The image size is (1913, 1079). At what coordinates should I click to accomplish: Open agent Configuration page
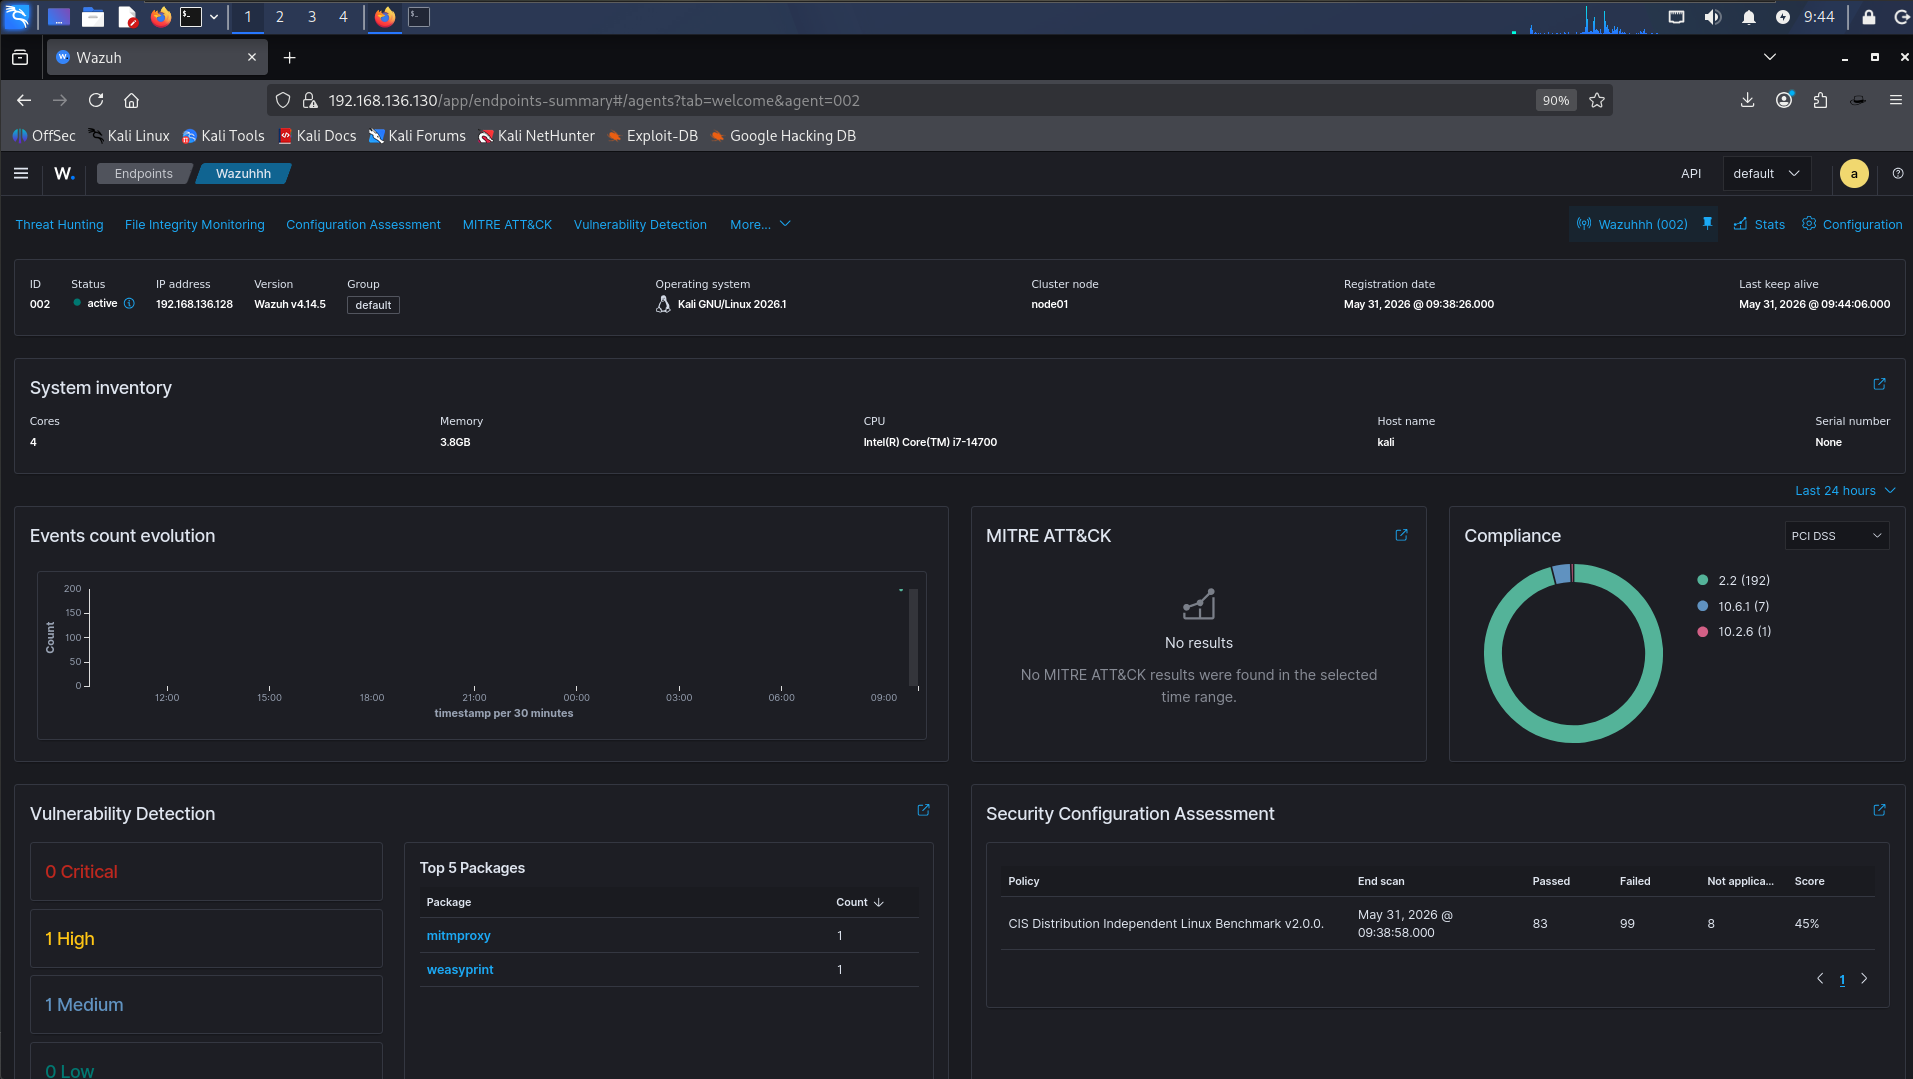(x=1852, y=224)
